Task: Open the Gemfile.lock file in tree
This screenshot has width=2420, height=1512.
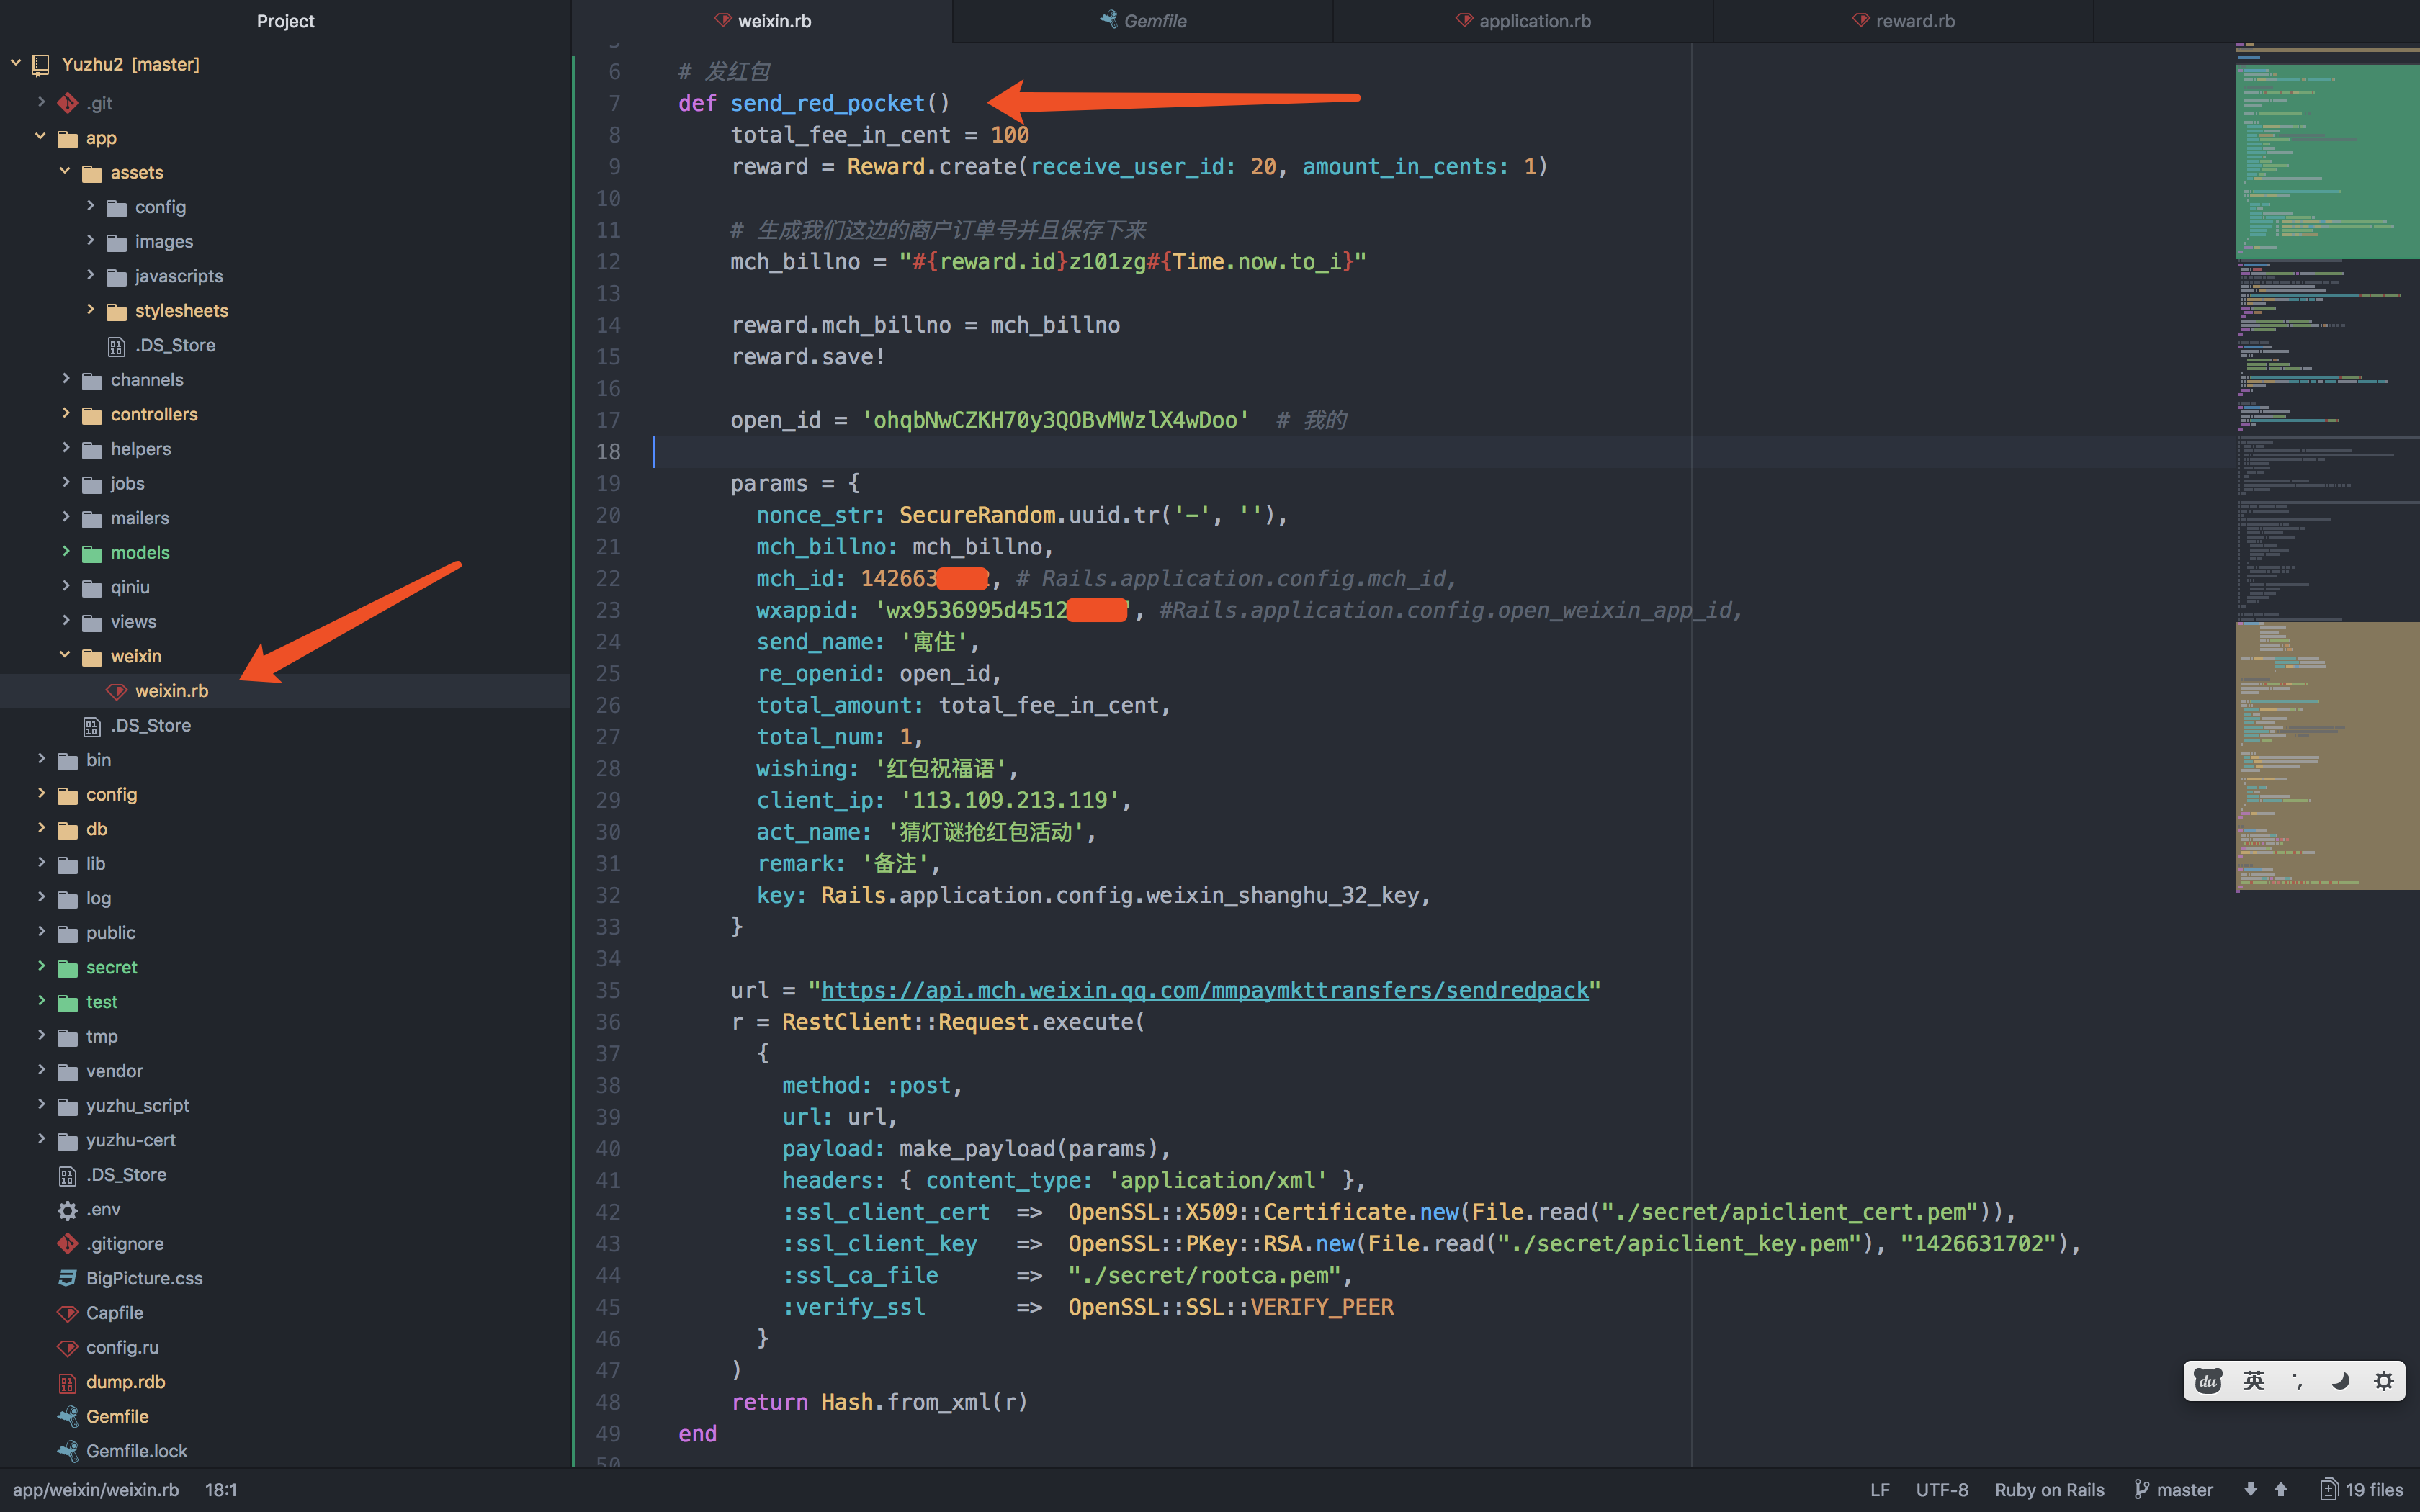Action: (x=136, y=1451)
